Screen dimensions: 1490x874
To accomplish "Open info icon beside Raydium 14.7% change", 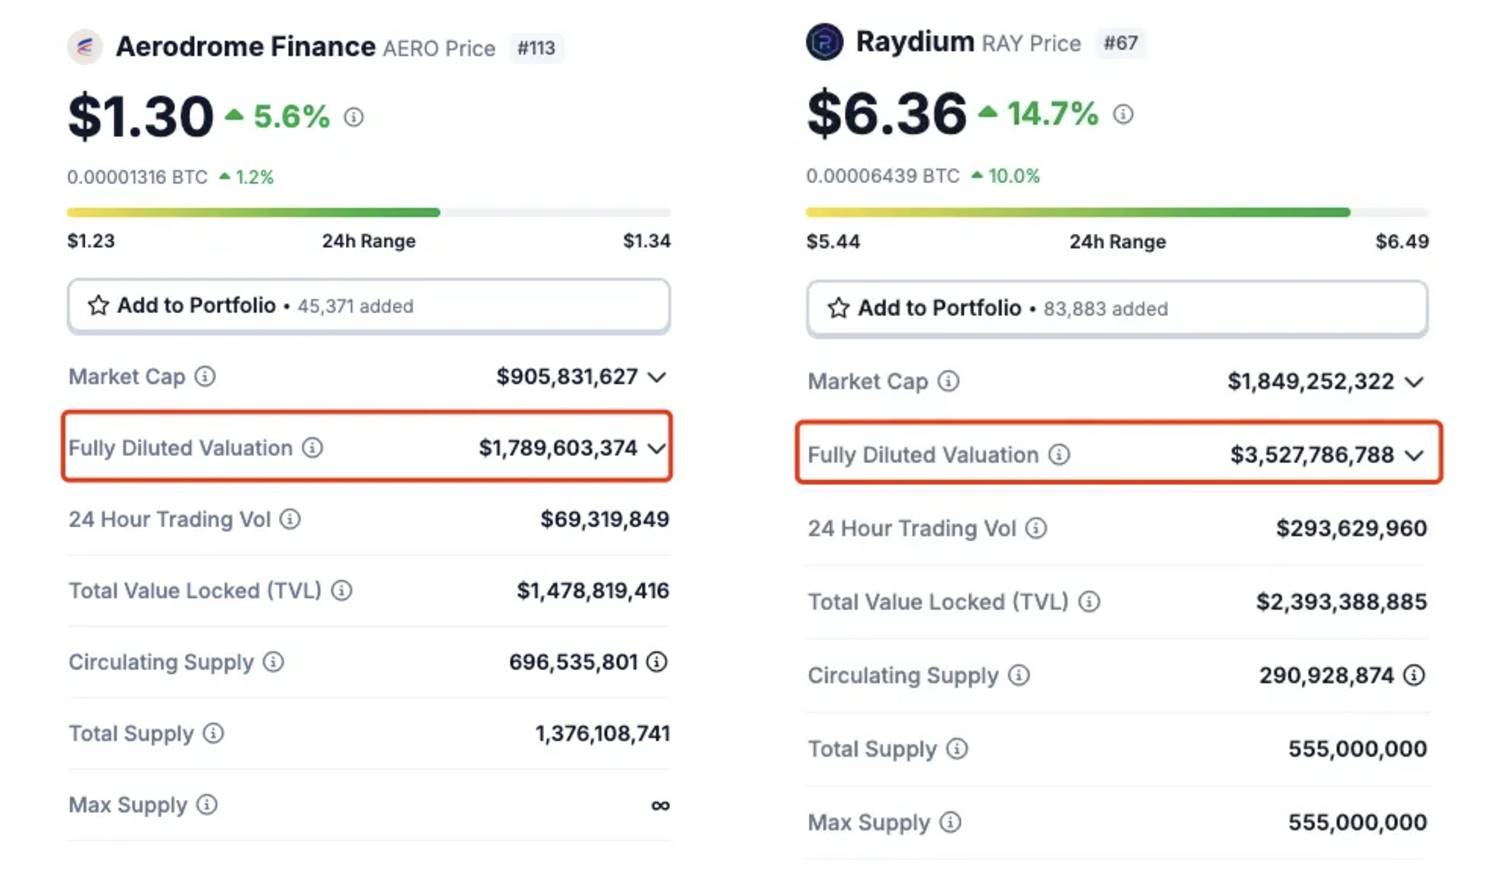I will (x=1123, y=114).
